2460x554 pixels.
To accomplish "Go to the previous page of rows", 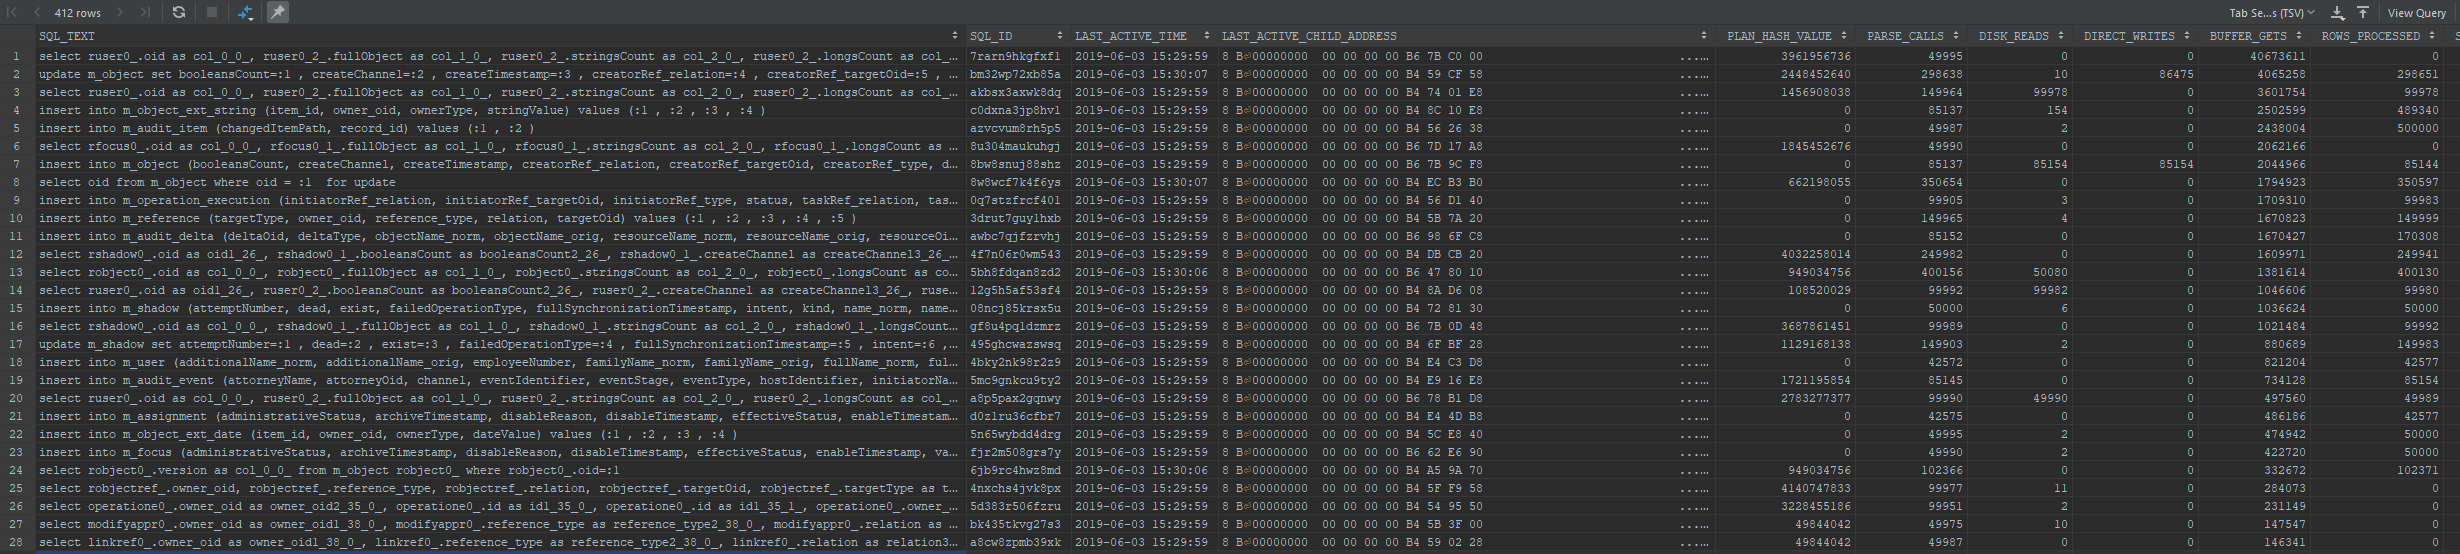I will click(x=36, y=12).
